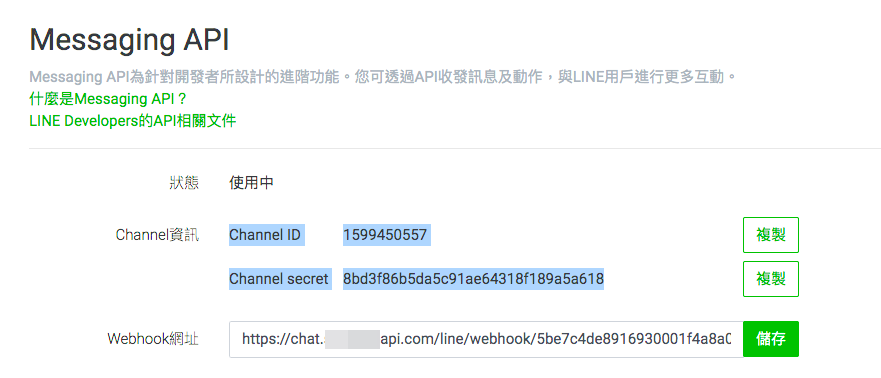
Task: Click the Channel資訊 section label
Action: tap(157, 235)
